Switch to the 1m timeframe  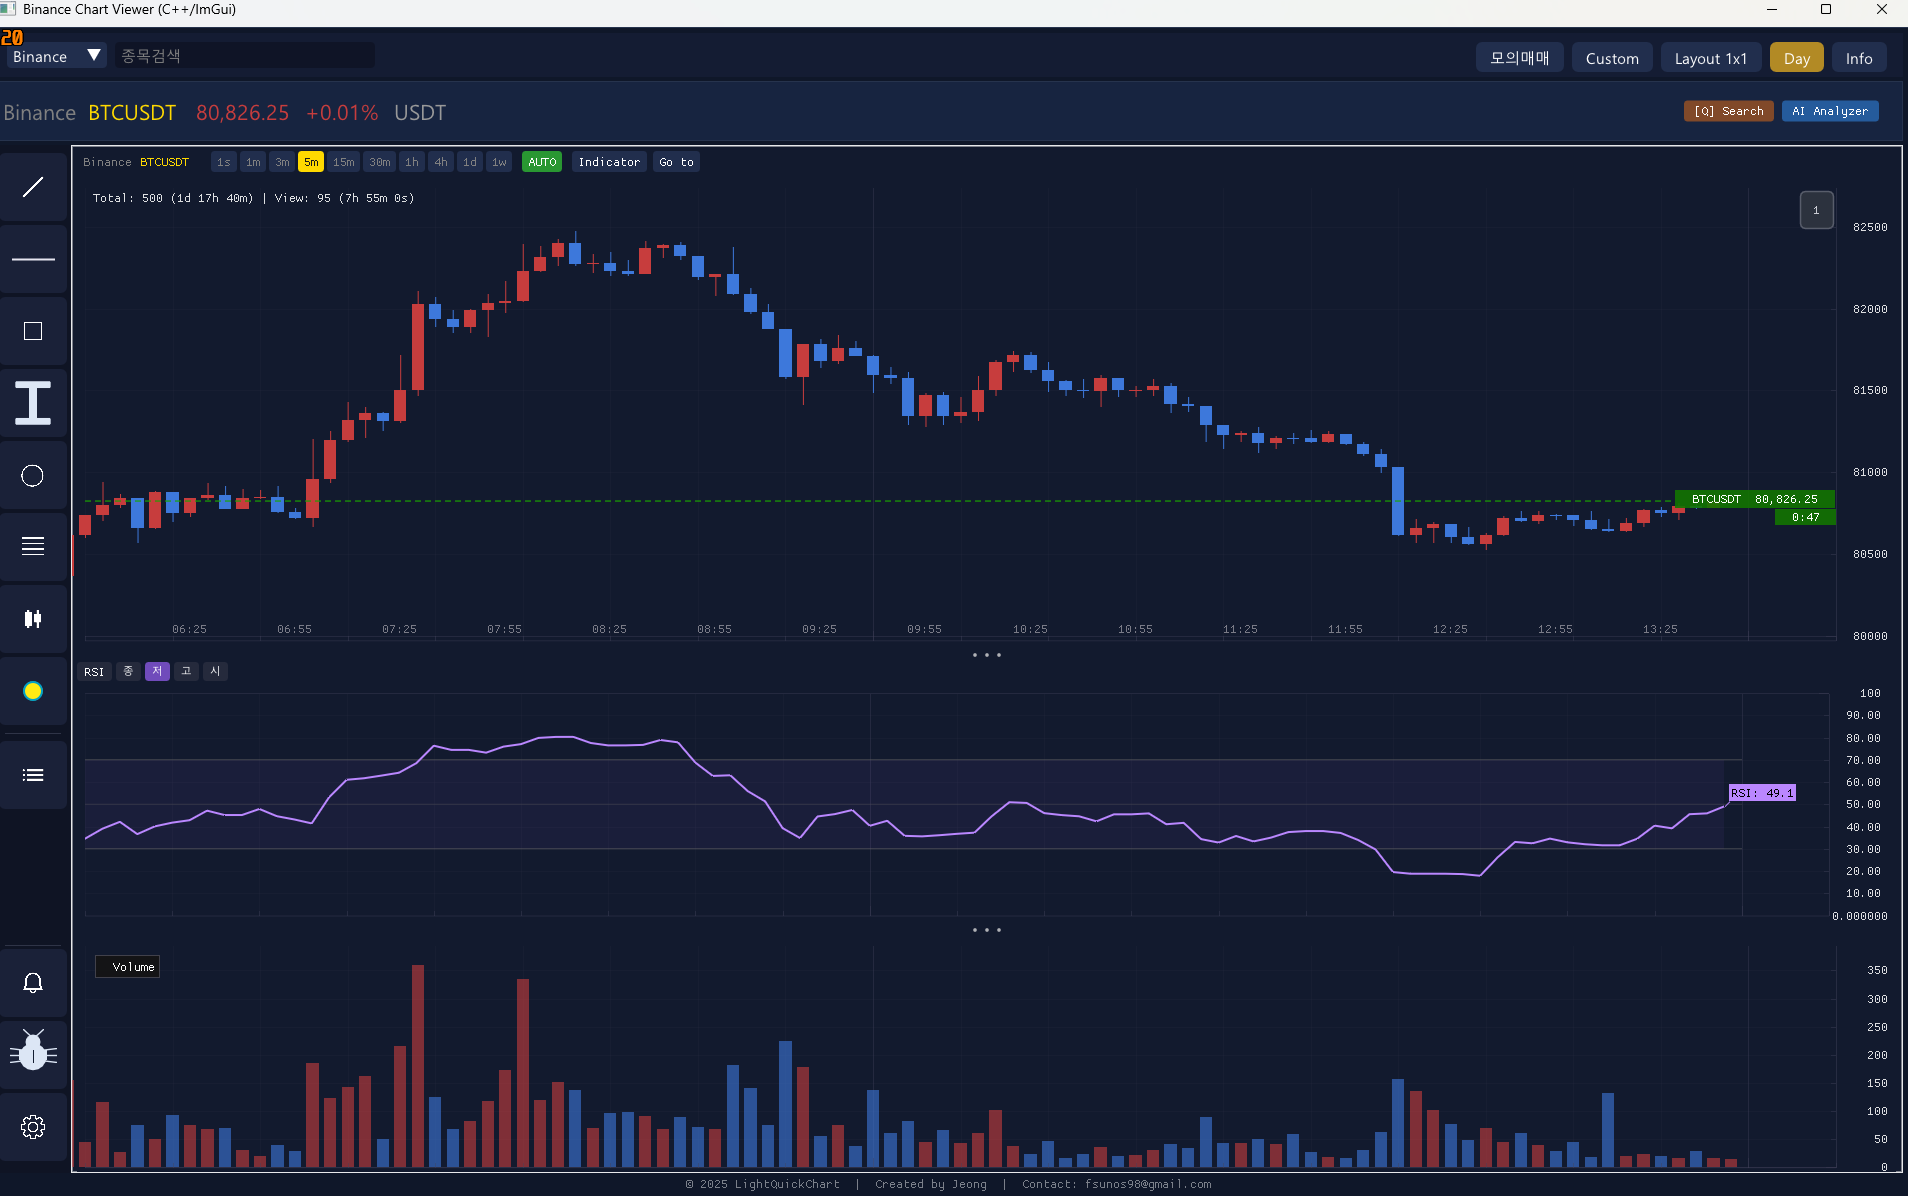pyautogui.click(x=253, y=162)
